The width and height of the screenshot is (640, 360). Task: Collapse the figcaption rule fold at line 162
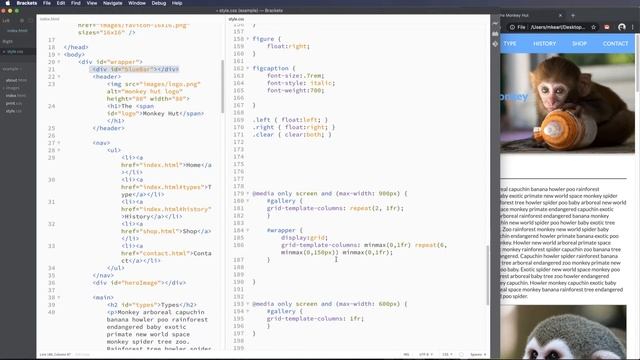[x=247, y=68]
